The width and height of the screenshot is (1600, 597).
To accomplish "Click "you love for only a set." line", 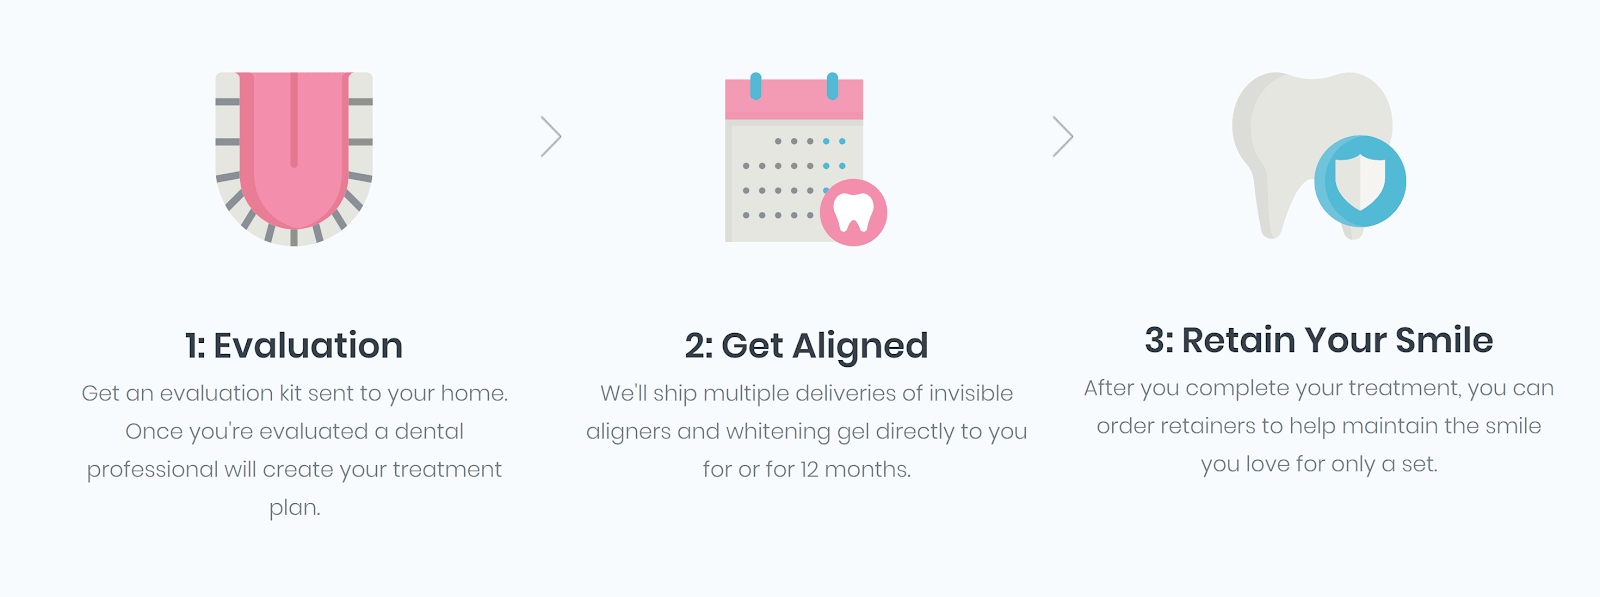I will [x=1319, y=464].
